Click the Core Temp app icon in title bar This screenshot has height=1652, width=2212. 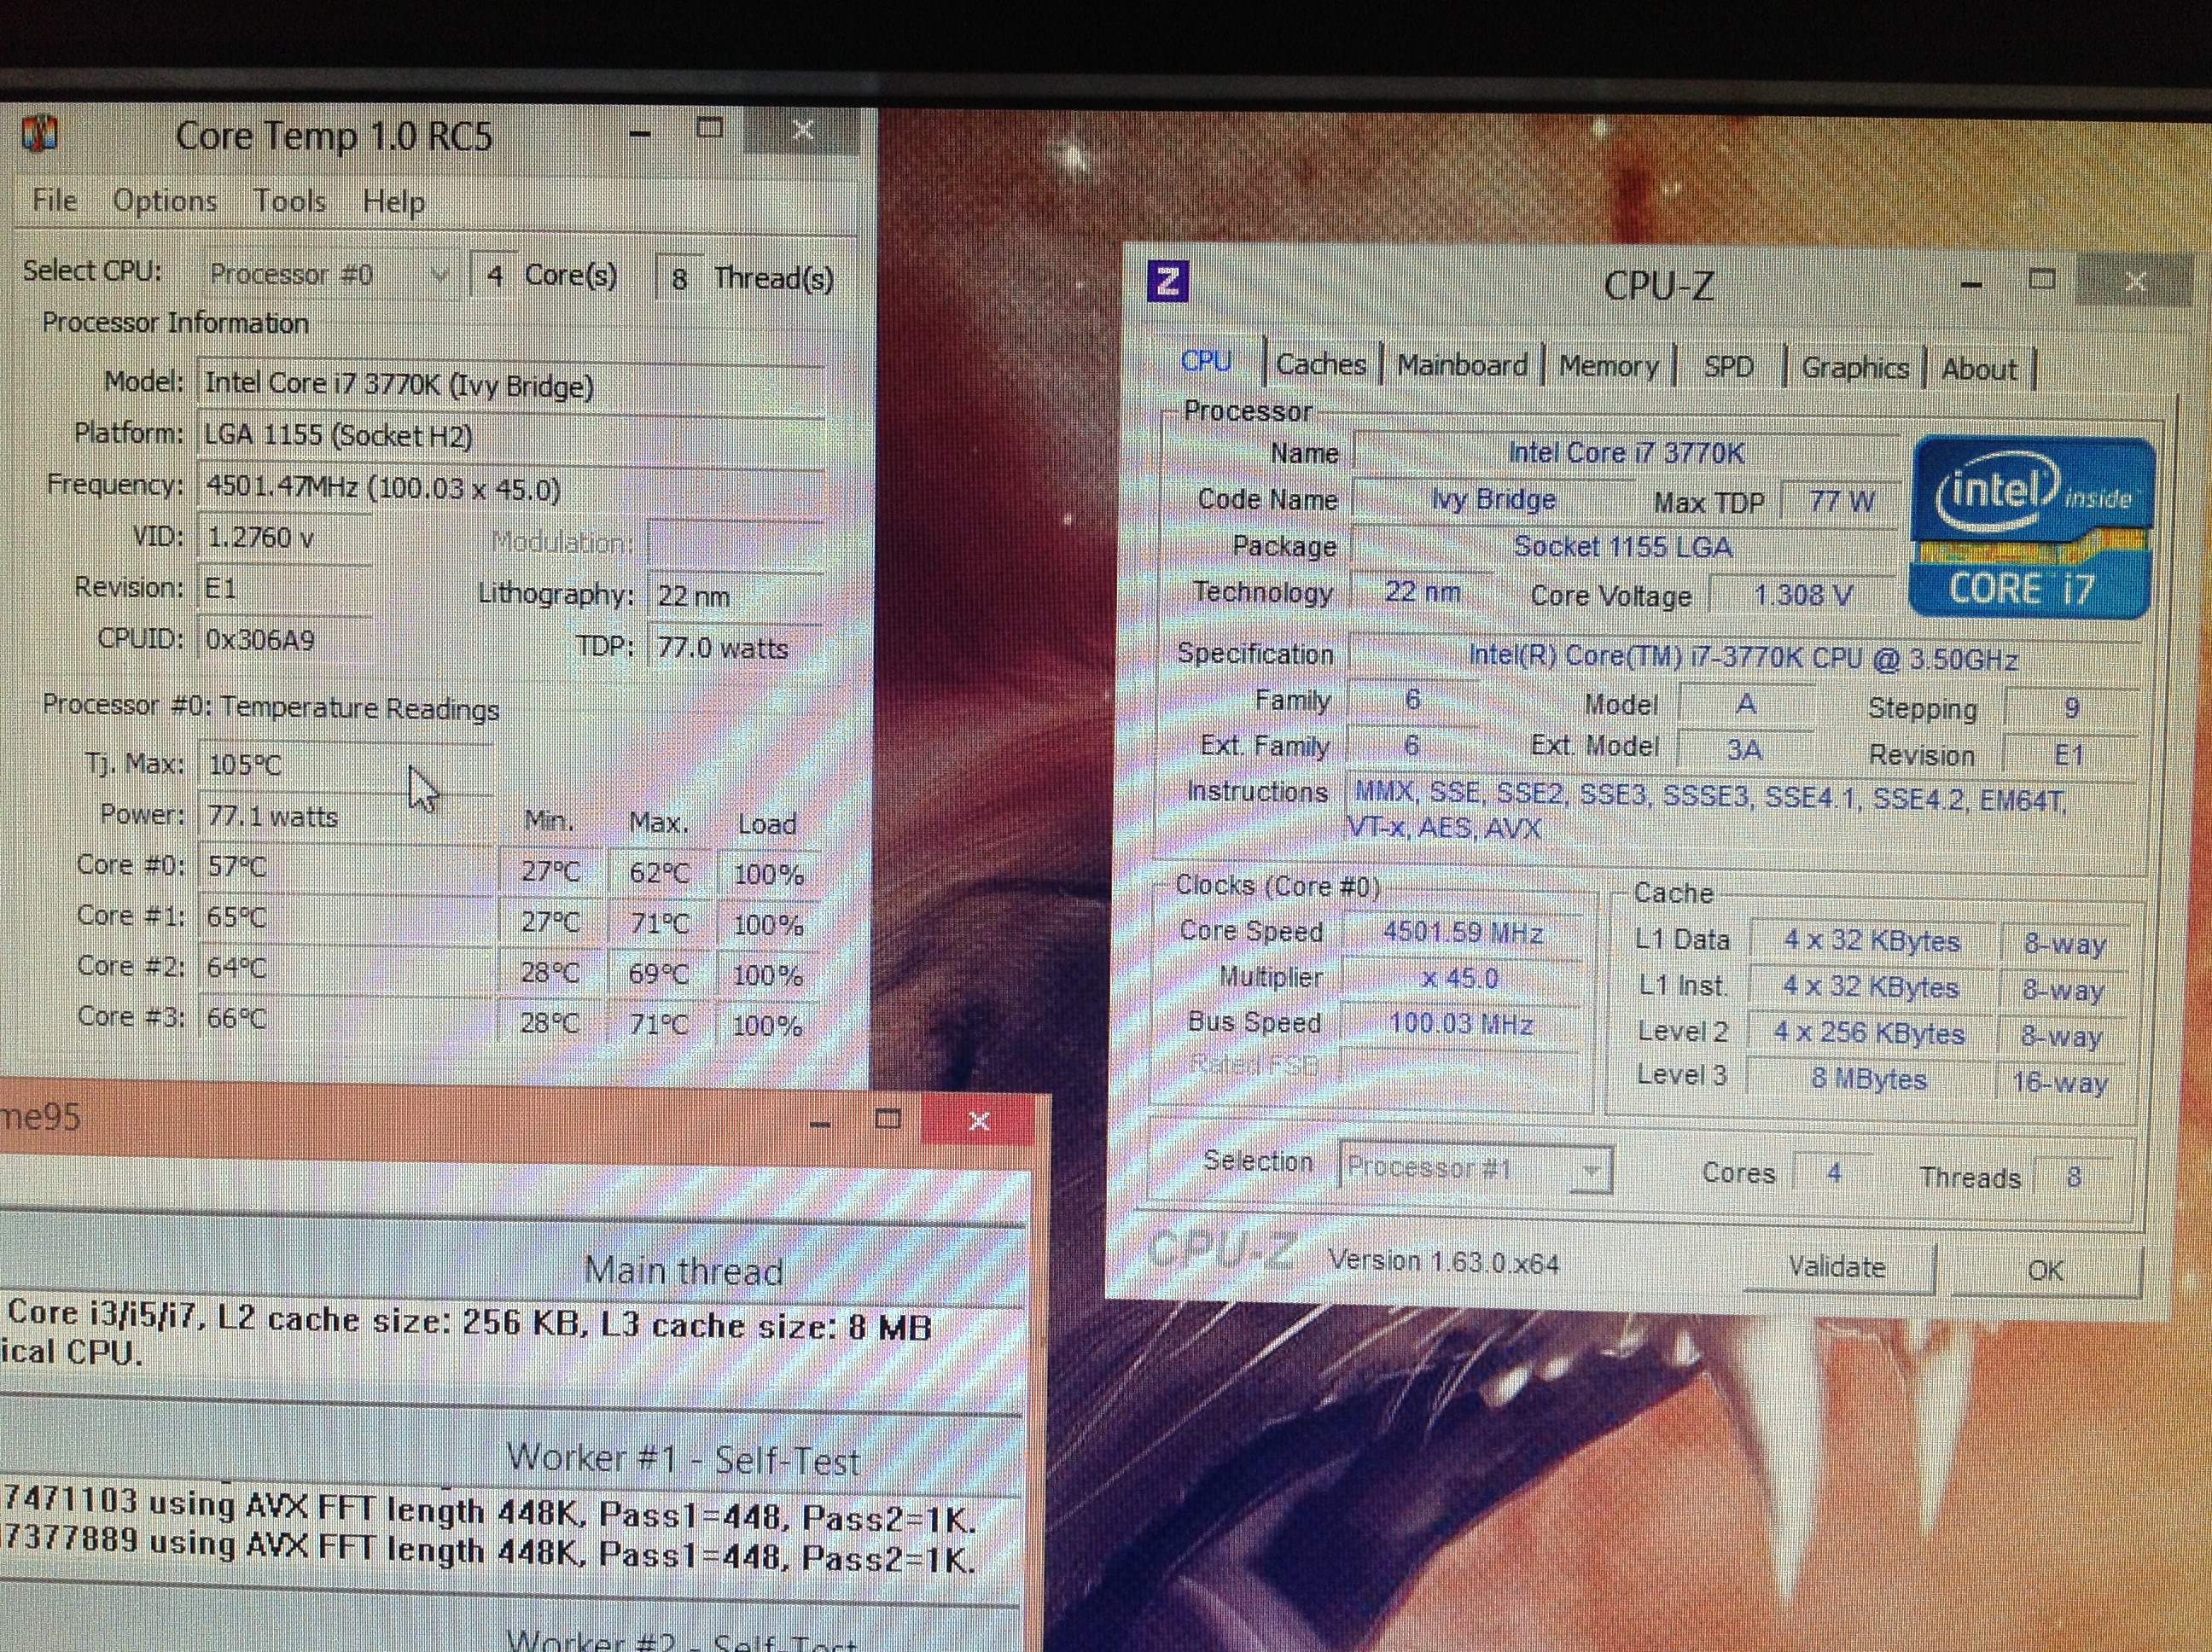41,134
